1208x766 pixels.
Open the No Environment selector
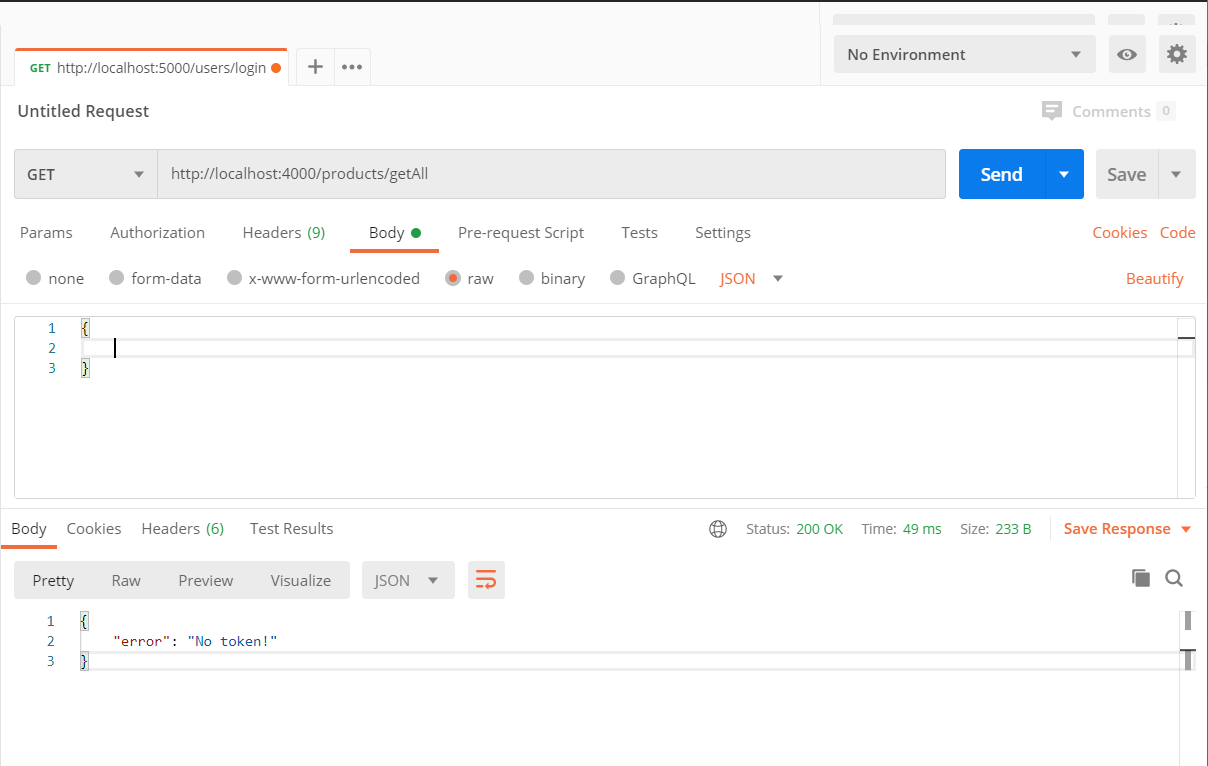point(965,54)
